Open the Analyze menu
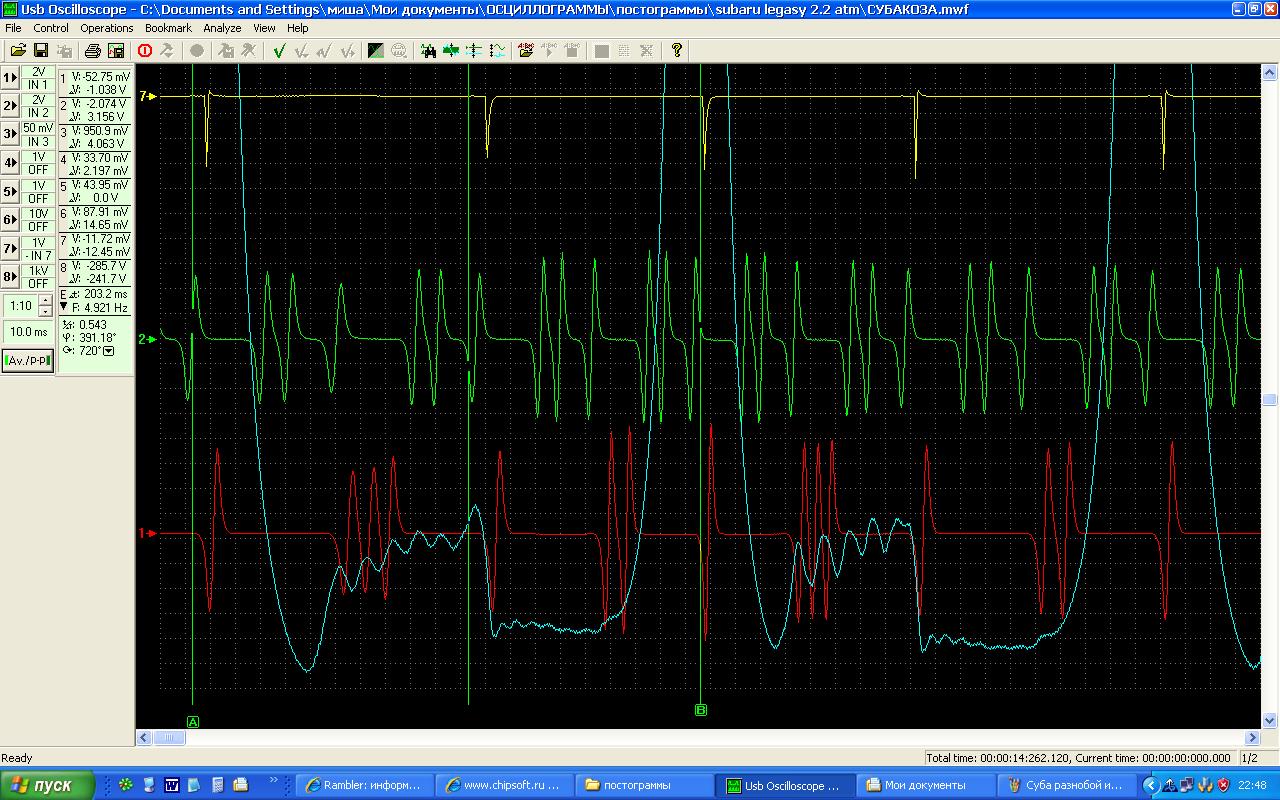 (x=222, y=28)
